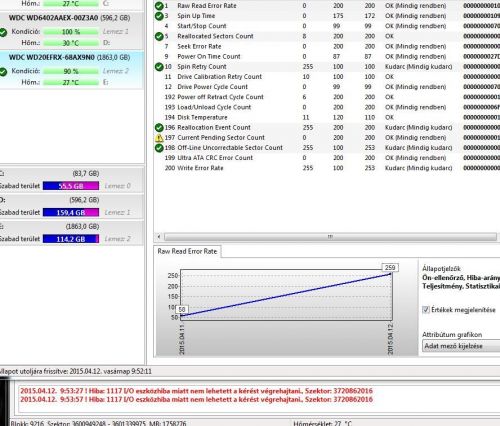
Task: Click the last refresh status text 9:52:11
Action: (x=75, y=371)
